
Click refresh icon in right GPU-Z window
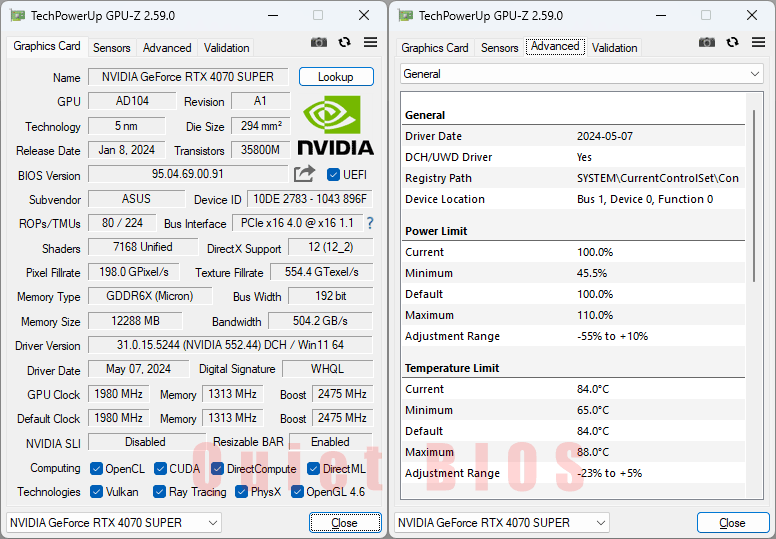tap(732, 43)
